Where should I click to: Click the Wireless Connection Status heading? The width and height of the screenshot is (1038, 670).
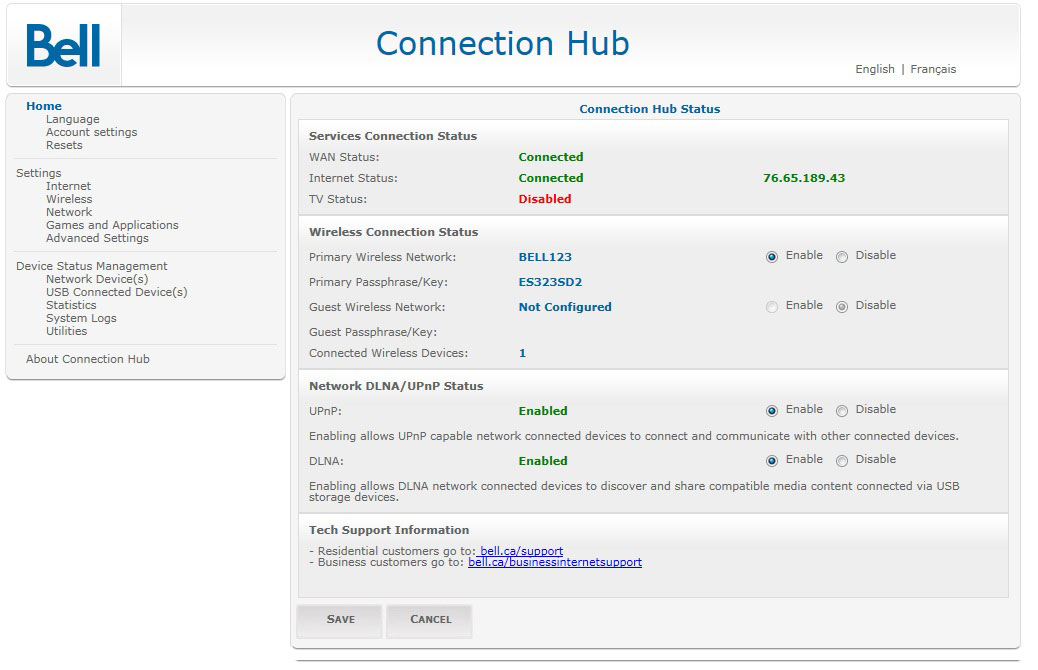tap(393, 232)
